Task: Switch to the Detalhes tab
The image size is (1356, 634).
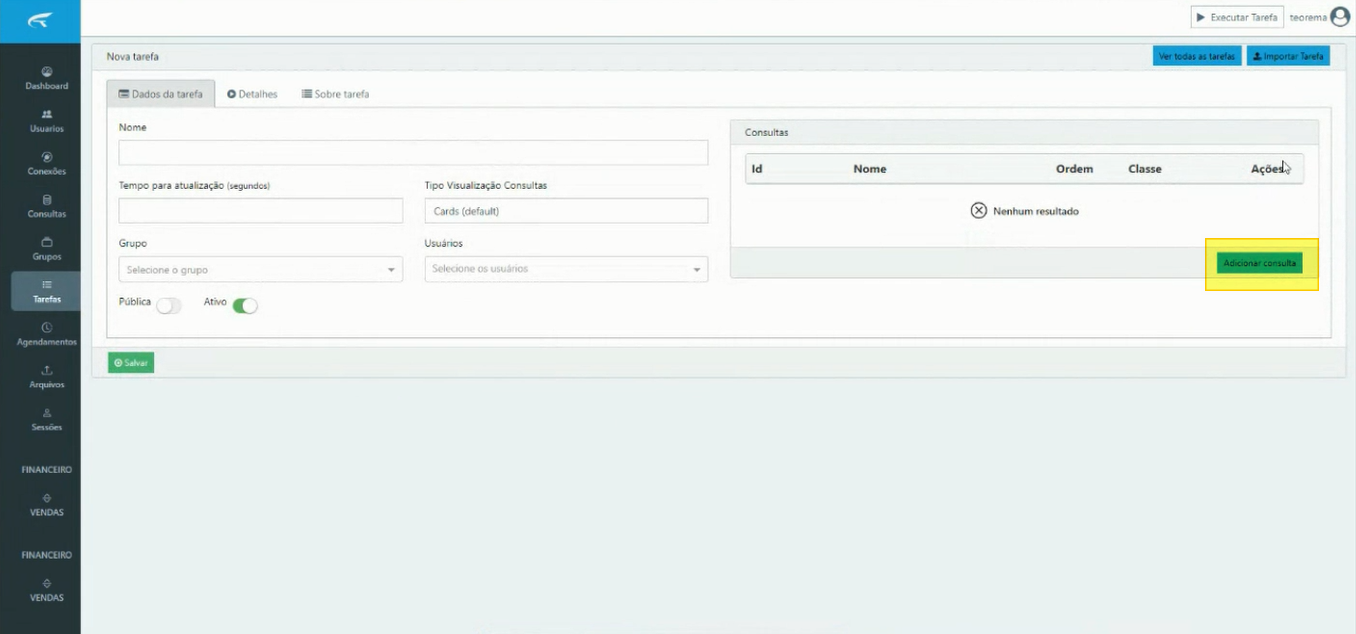Action: click(252, 94)
